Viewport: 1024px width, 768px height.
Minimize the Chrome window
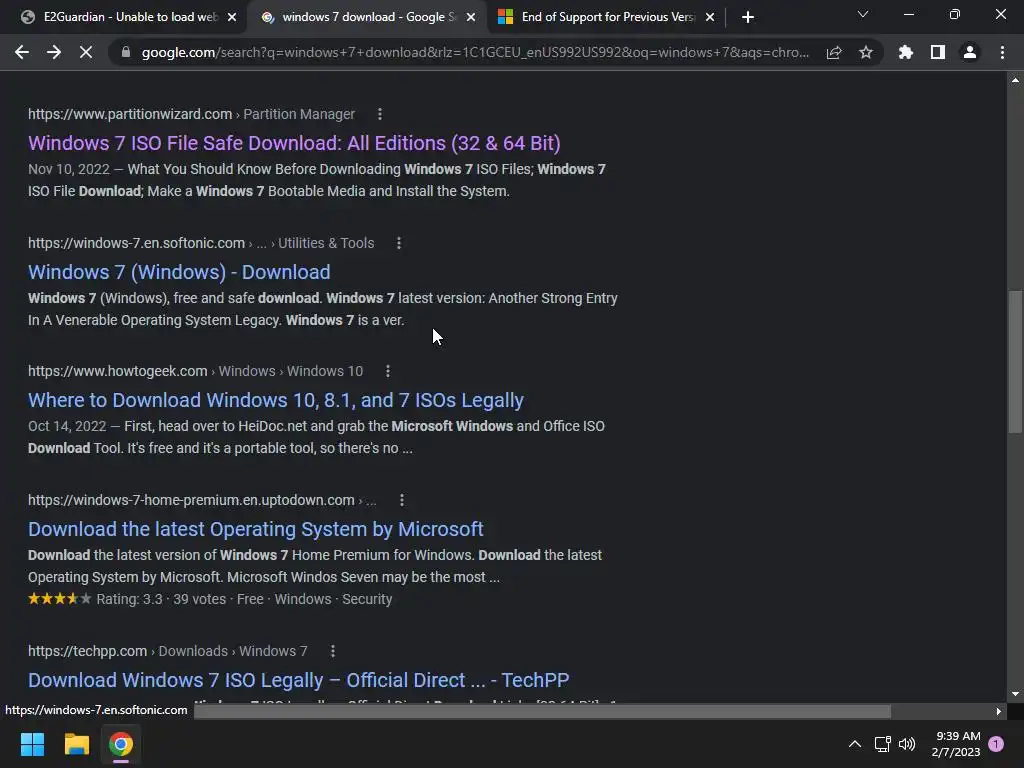coord(908,14)
